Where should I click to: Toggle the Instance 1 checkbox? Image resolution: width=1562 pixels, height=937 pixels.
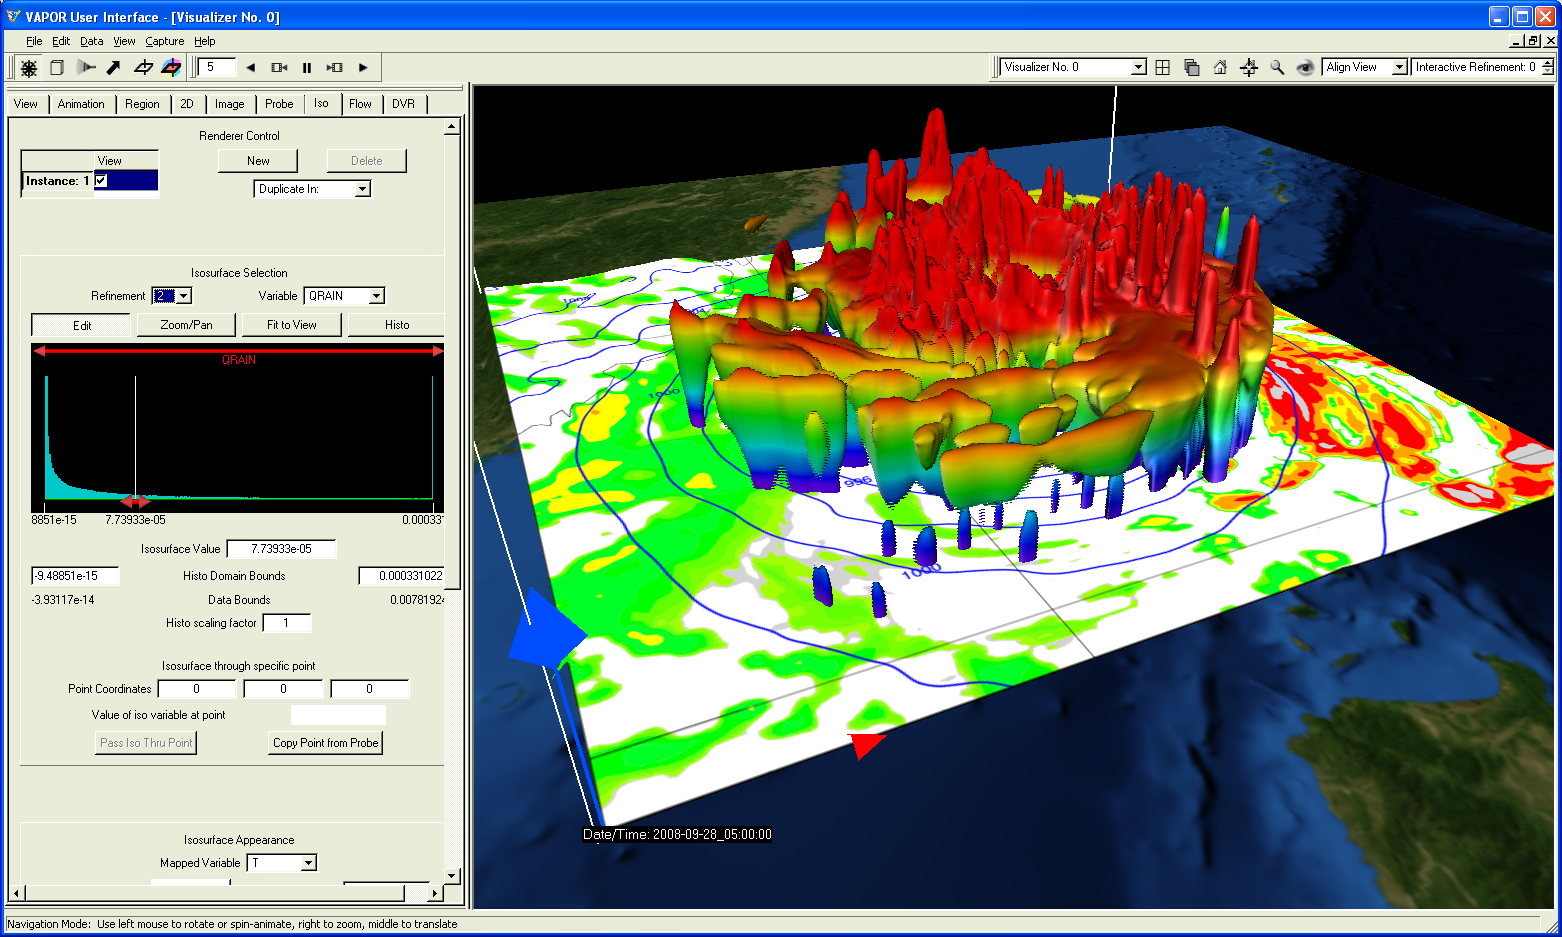(101, 181)
